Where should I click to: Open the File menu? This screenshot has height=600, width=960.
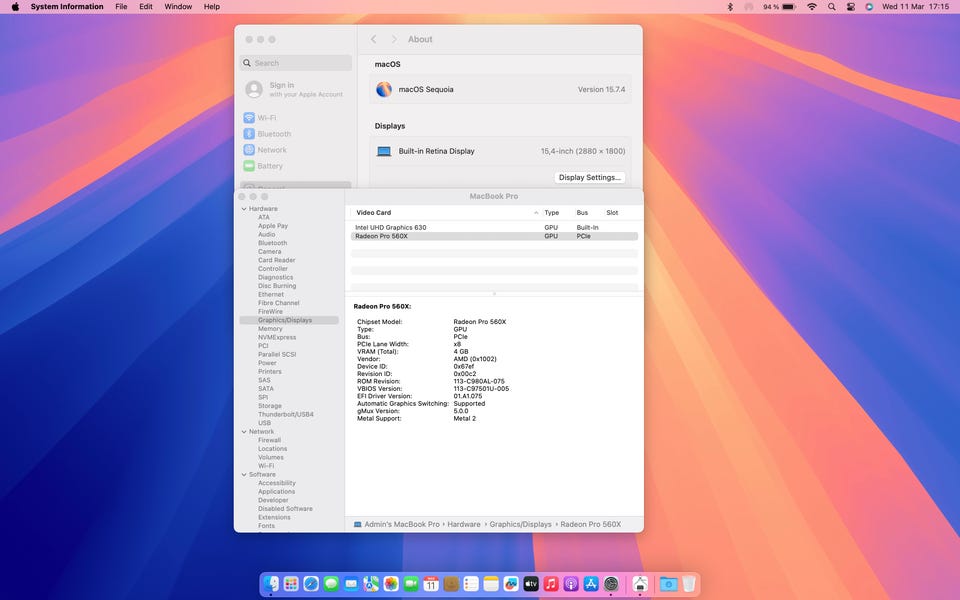[121, 6]
